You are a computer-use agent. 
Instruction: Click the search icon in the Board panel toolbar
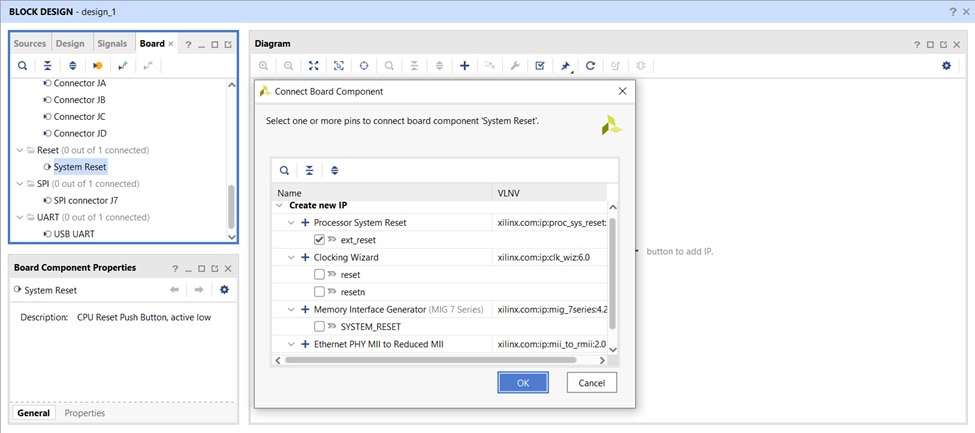point(22,65)
